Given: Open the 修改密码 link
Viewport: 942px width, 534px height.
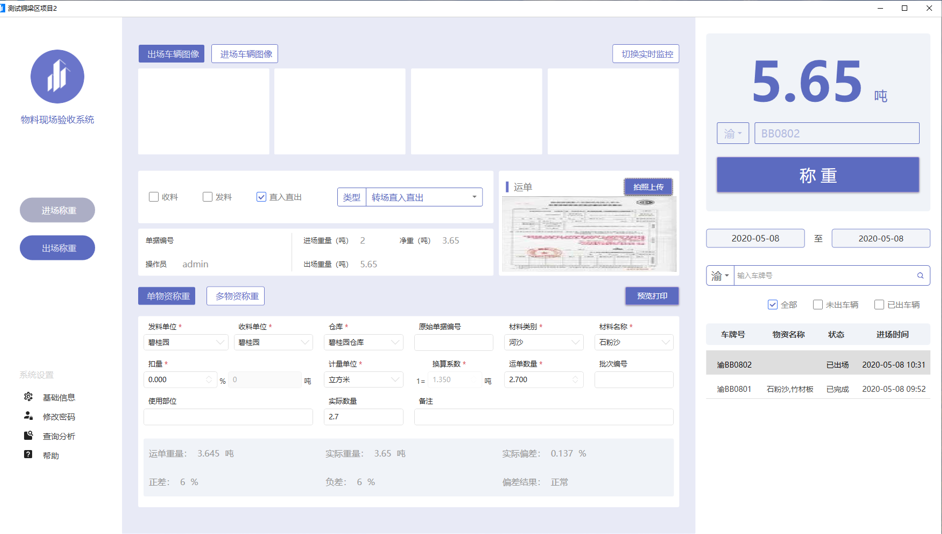Looking at the screenshot, I should [x=59, y=416].
